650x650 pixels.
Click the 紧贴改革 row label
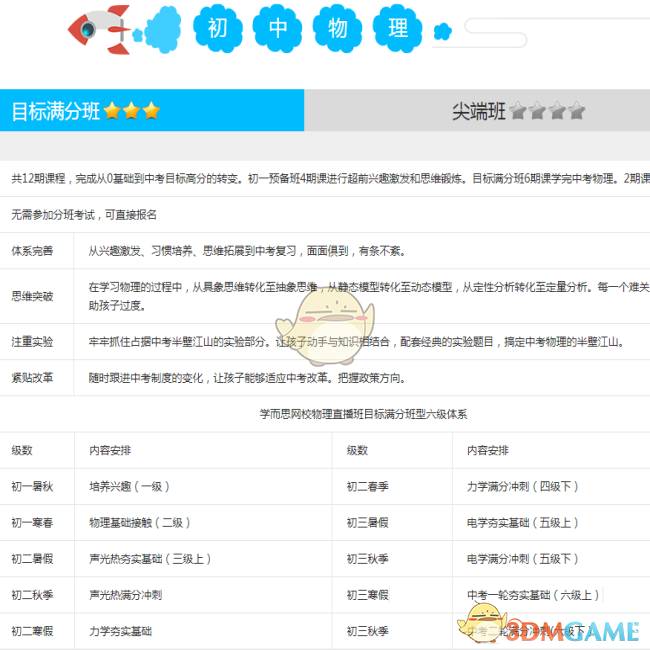[x=32, y=378]
